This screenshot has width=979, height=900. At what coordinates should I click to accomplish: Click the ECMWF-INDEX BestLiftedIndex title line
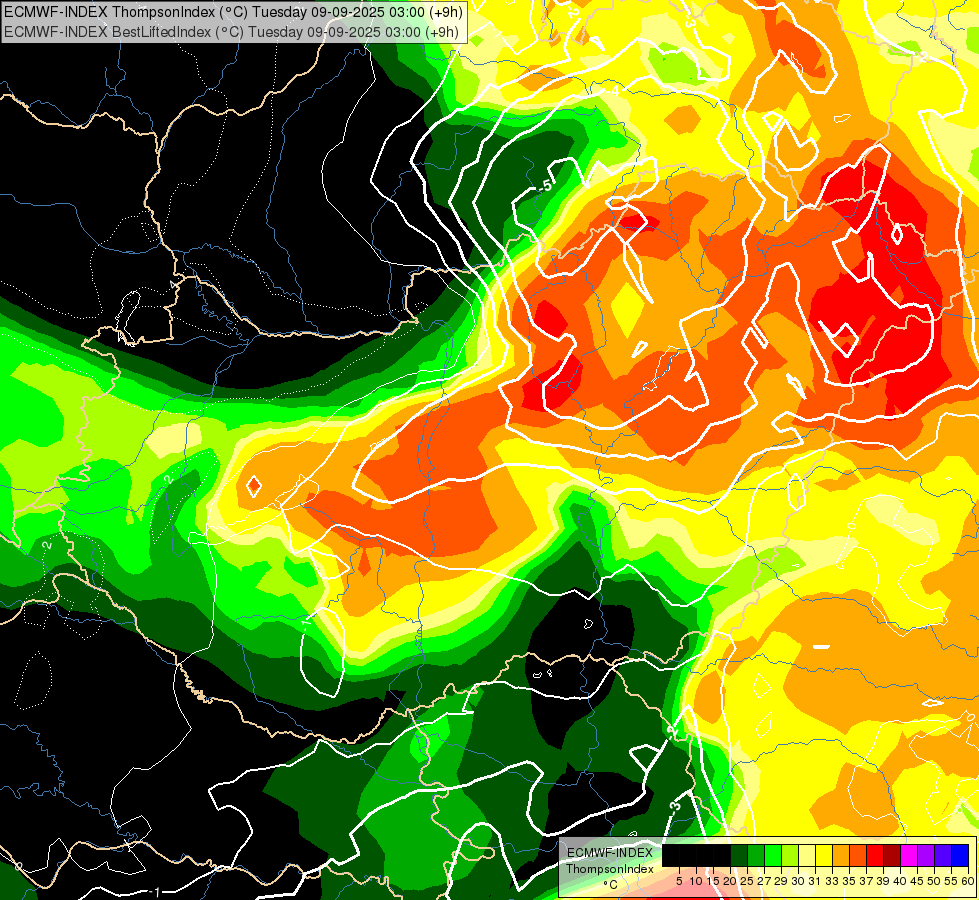232,32
